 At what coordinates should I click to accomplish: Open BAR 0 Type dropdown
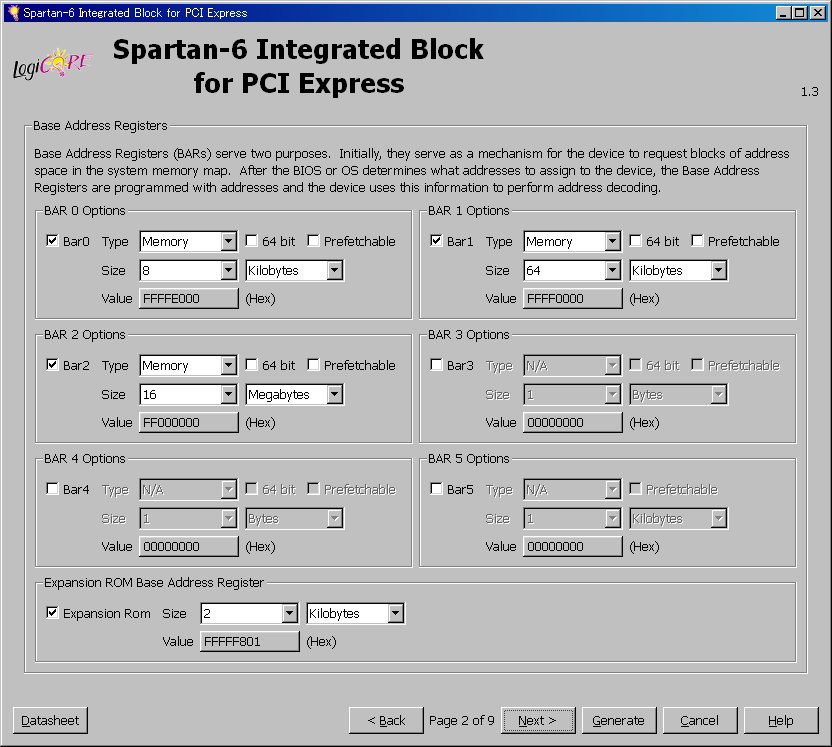228,242
